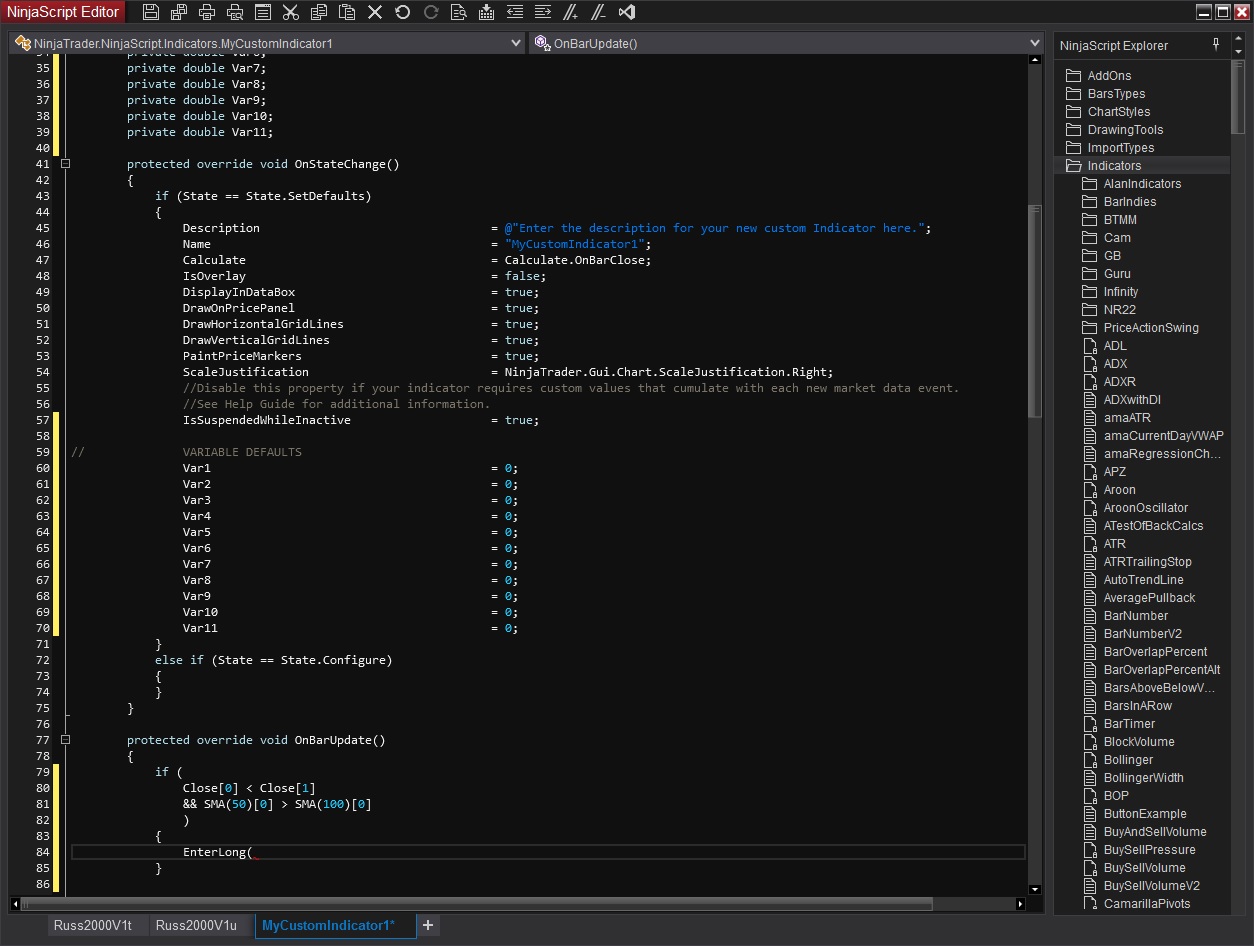Select the MyCustomIndicator1* tab

(335, 926)
